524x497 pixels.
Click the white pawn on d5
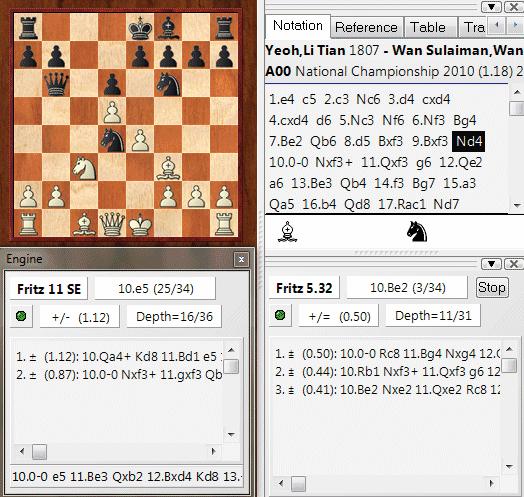coord(112,112)
